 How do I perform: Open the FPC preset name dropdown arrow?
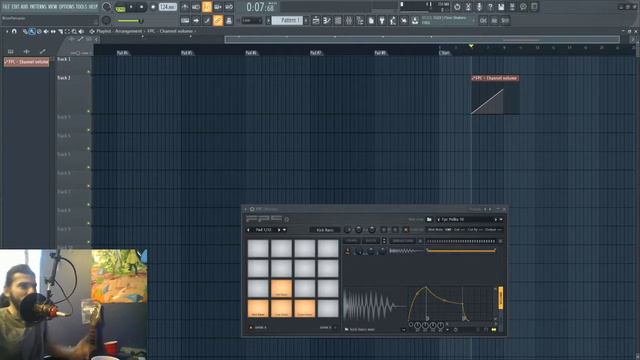[x=501, y=220]
